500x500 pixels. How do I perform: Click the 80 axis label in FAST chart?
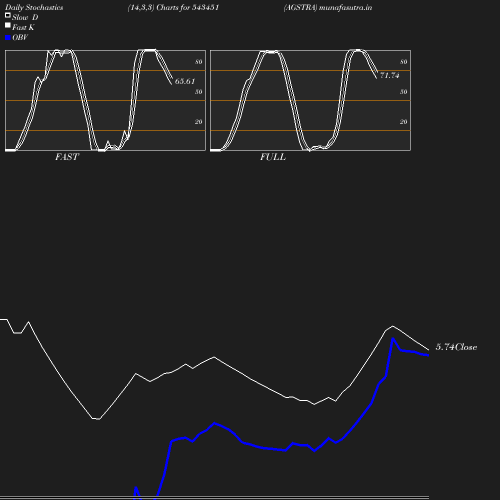(x=199, y=62)
